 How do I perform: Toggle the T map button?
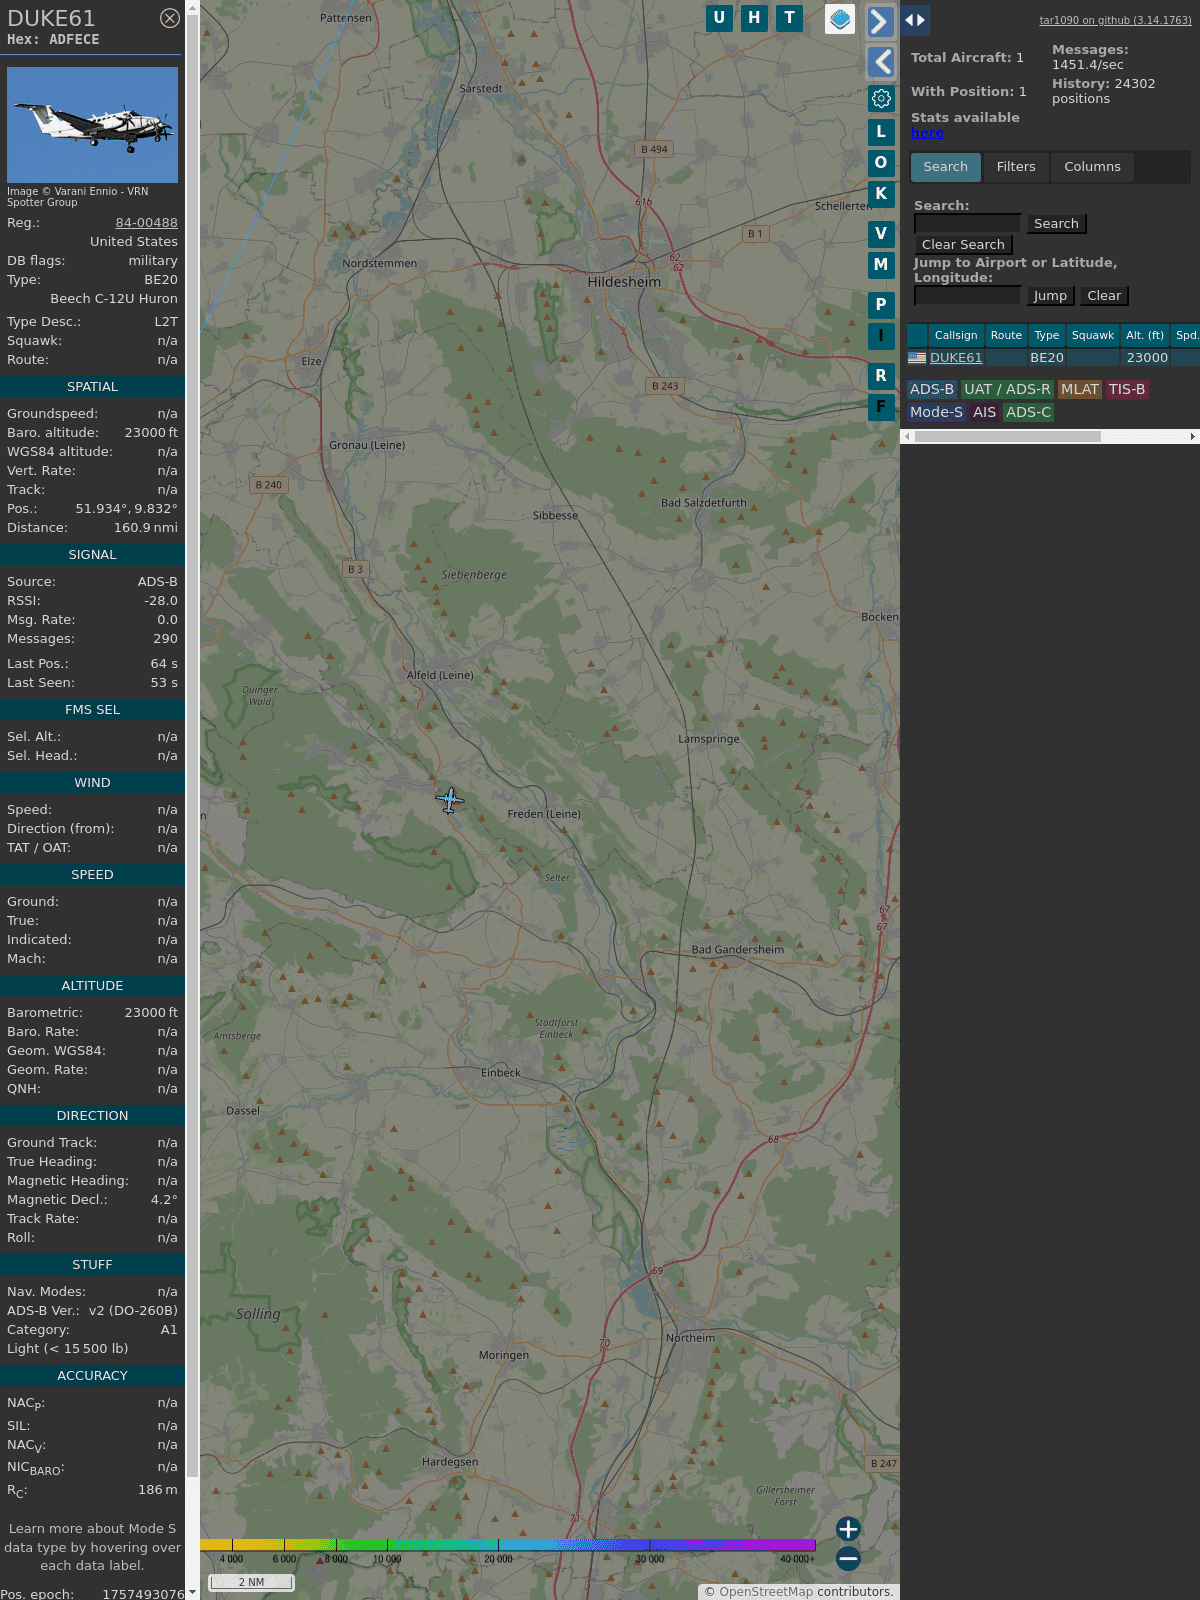pos(789,18)
